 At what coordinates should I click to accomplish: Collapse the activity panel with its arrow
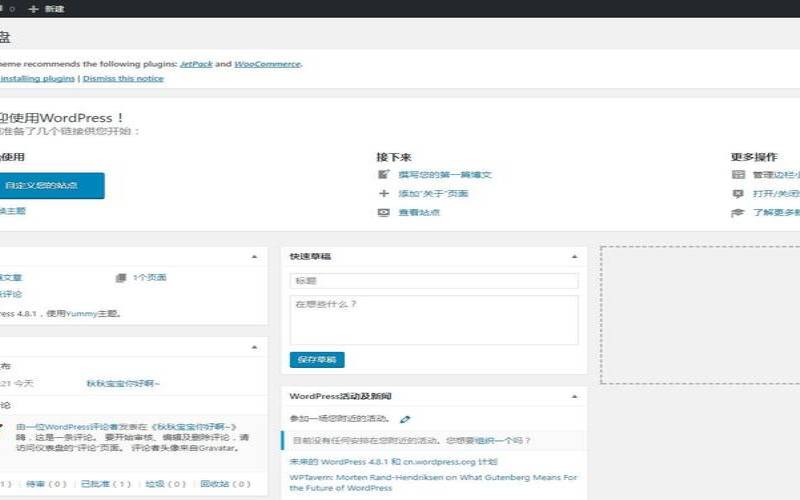pos(255,347)
